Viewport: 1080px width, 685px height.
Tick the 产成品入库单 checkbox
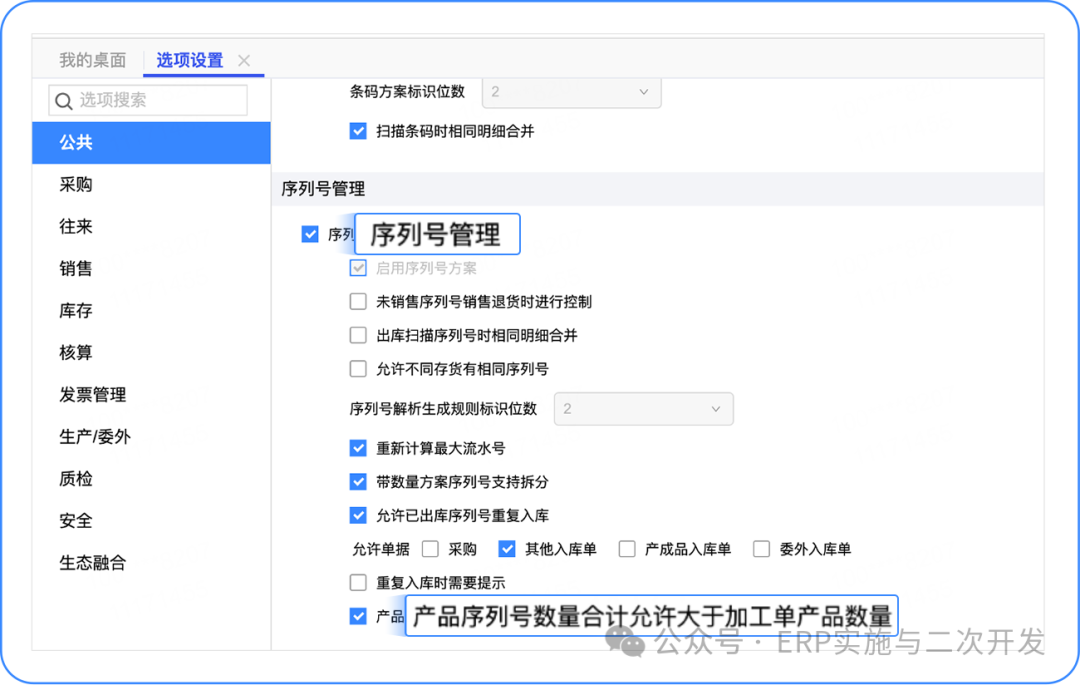coord(627,549)
